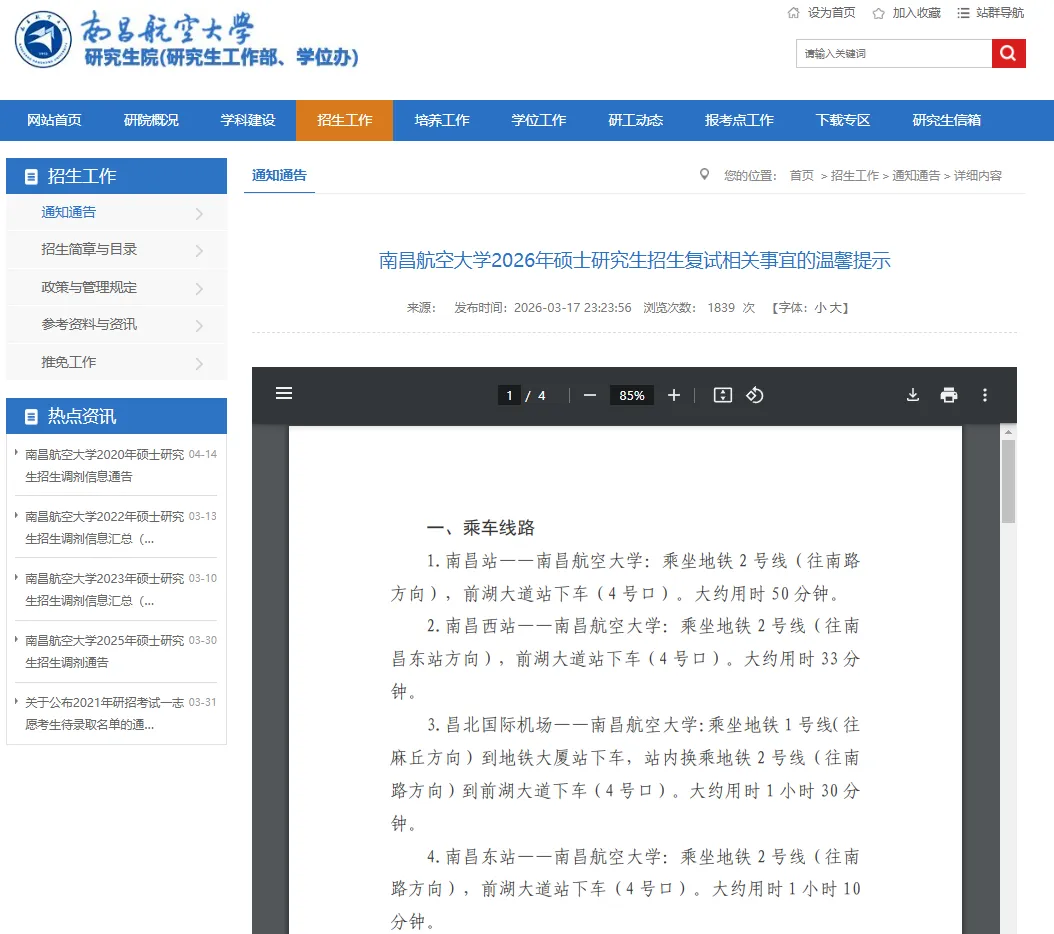
Task: Expand the 通知通告 sidebar chevron
Action: pos(199,214)
